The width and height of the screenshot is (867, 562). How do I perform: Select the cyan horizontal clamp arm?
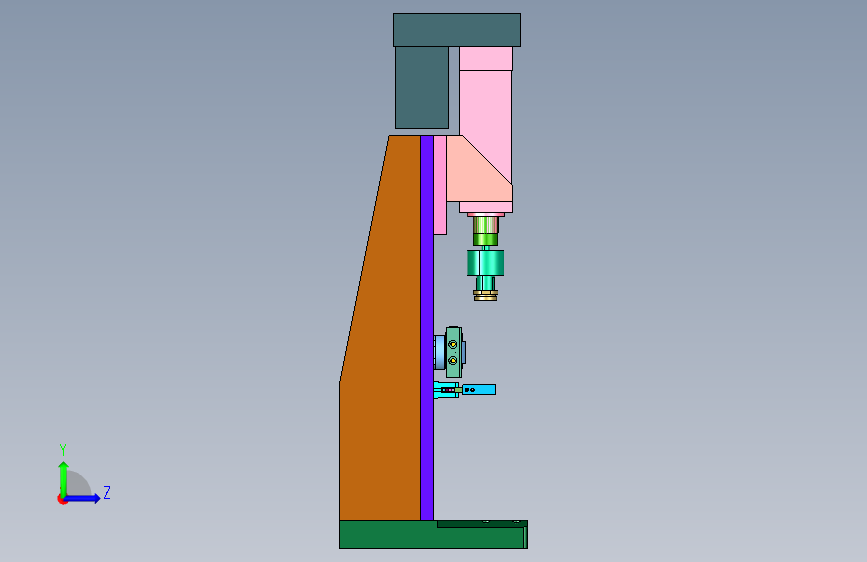click(x=478, y=389)
